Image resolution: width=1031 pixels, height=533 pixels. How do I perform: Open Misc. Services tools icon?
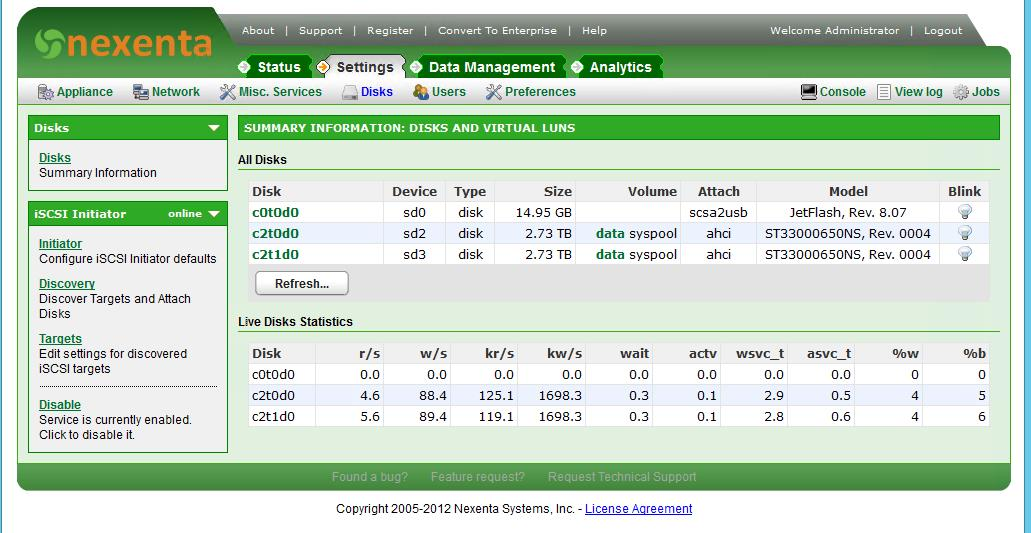(x=227, y=92)
